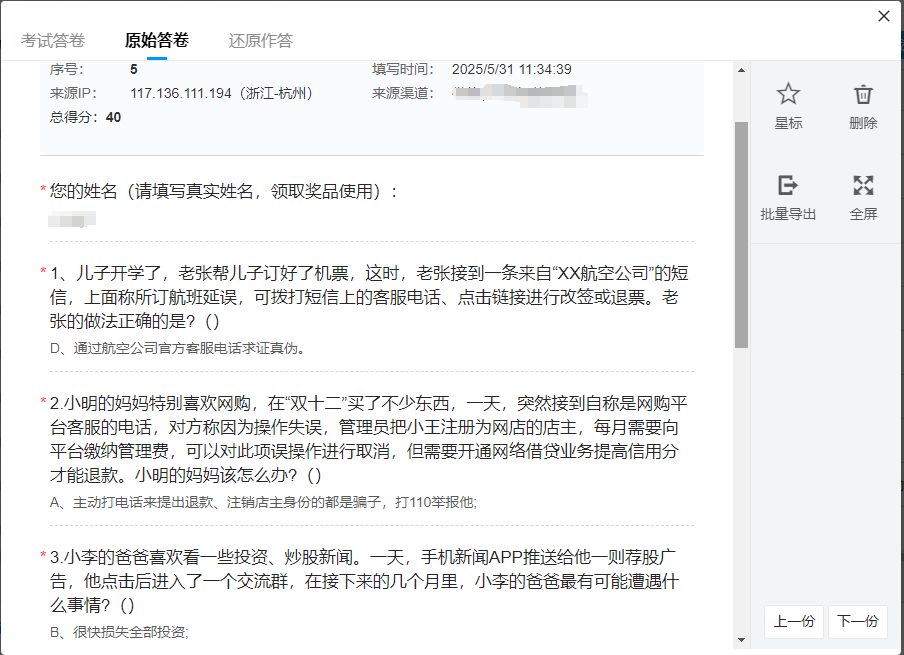904x655 pixels.
Task: Click the fill time 2025/5/31 11:34:39
Action: (x=511, y=69)
